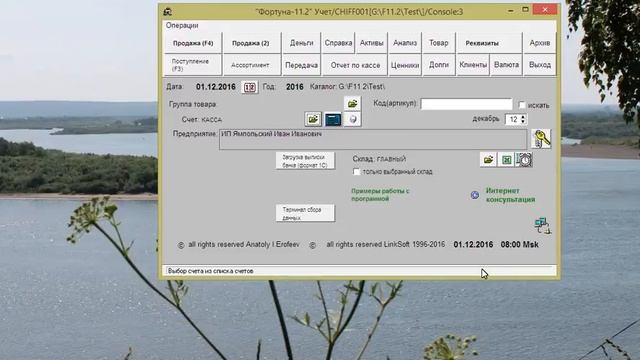Check 'только выбранный склад' option
640x360 pixels.
tap(356, 172)
